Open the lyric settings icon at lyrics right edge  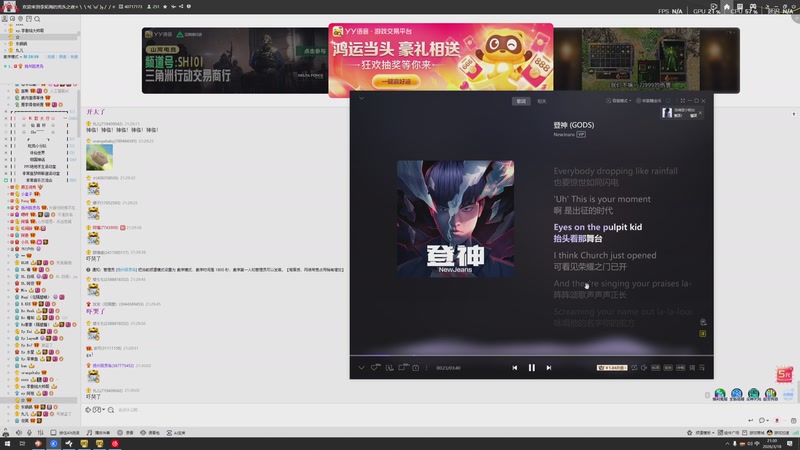click(703, 322)
